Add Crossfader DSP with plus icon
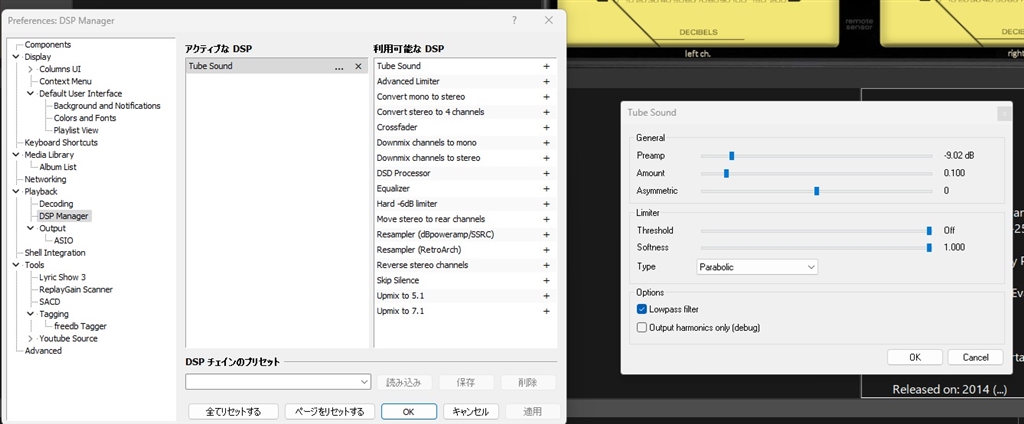 pos(546,127)
